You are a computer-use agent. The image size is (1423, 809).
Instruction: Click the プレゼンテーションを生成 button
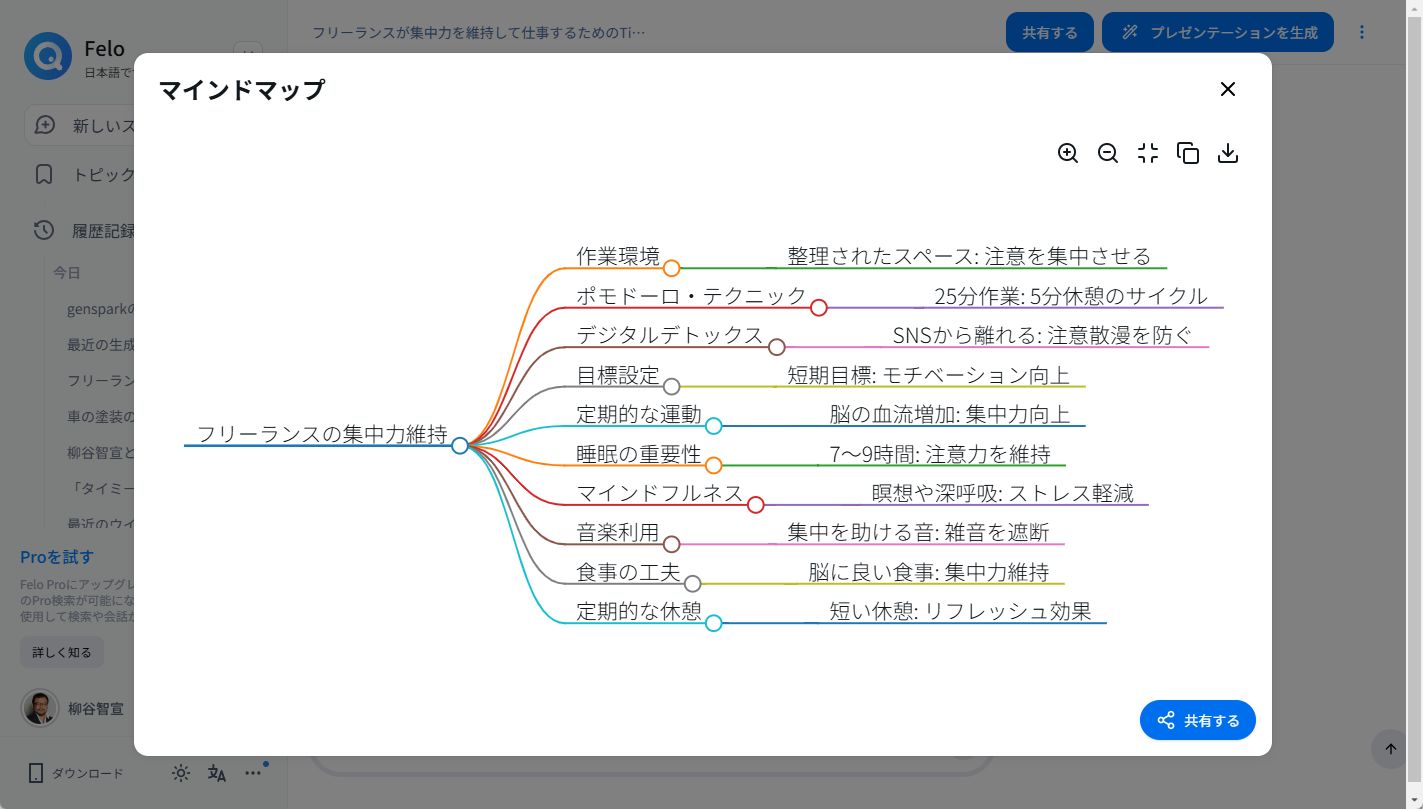1218,32
